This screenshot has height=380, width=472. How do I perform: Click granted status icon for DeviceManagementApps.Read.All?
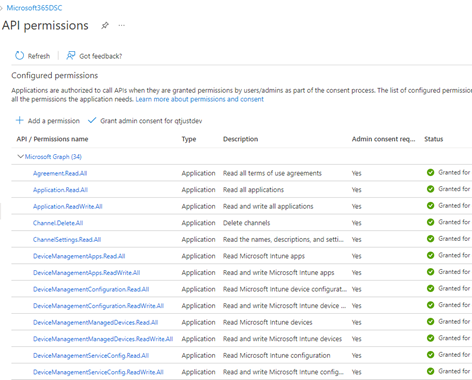430,255
